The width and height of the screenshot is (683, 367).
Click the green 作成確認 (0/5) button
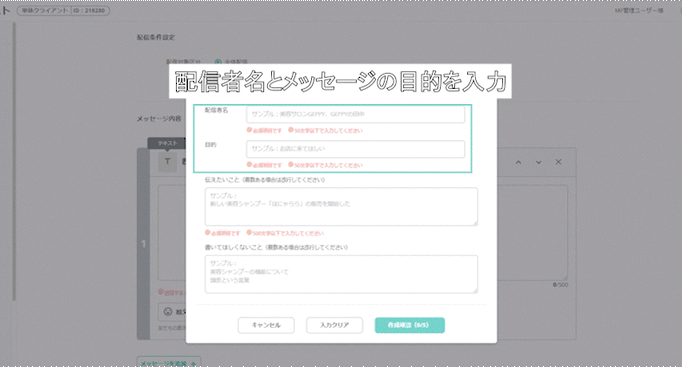pos(409,325)
